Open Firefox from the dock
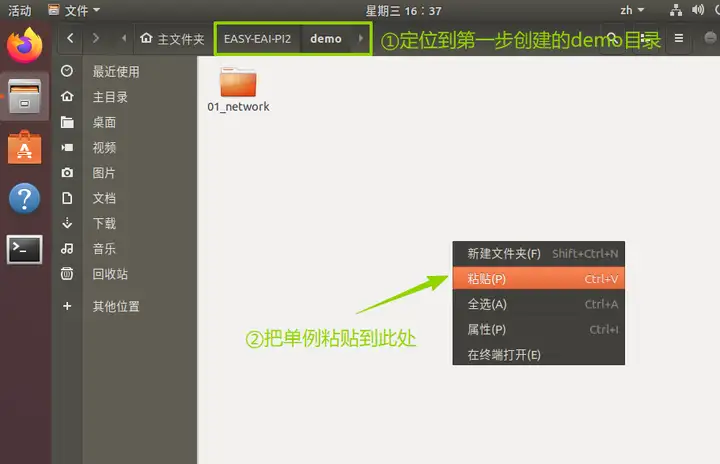This screenshot has width=720, height=464. coord(24,45)
